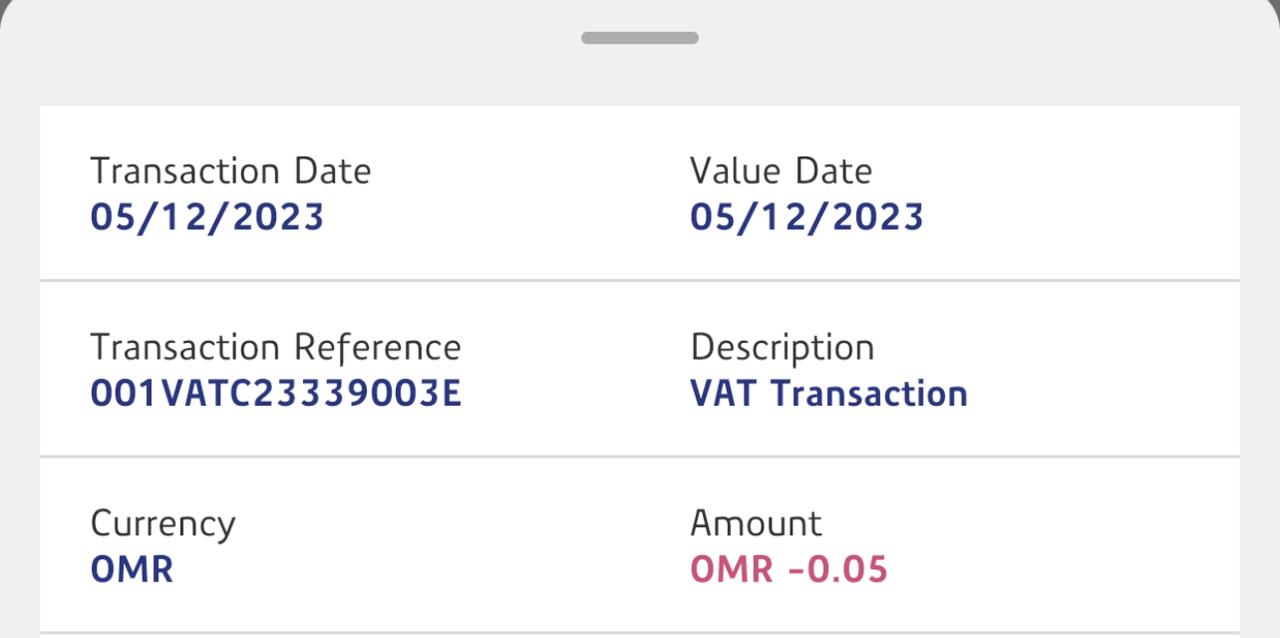The width and height of the screenshot is (1280, 638).
Task: Click the Transaction Date label
Action: click(230, 171)
